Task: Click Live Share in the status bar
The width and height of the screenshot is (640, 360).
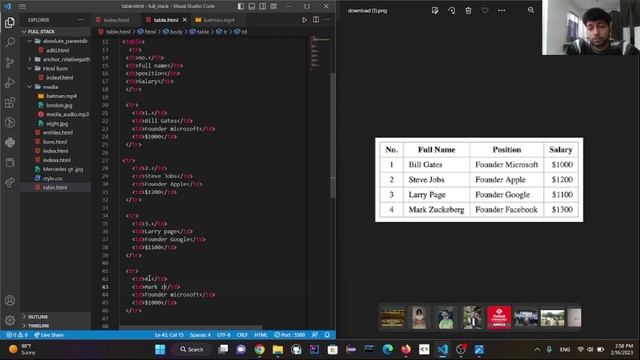Action: (x=49, y=335)
